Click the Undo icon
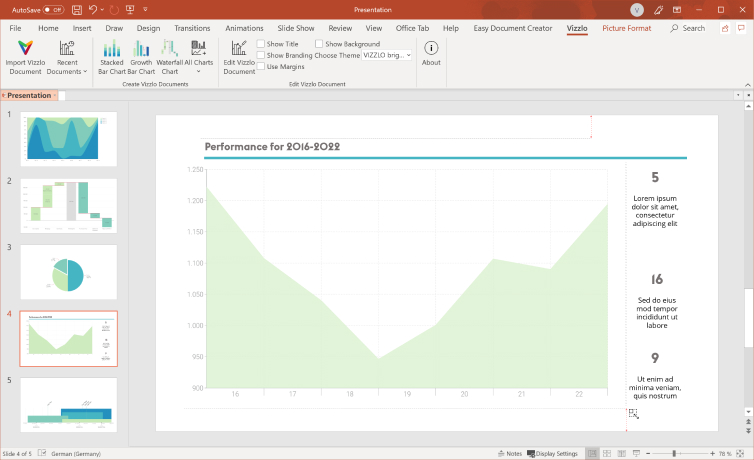Image resolution: width=754 pixels, height=460 pixels. [93, 10]
